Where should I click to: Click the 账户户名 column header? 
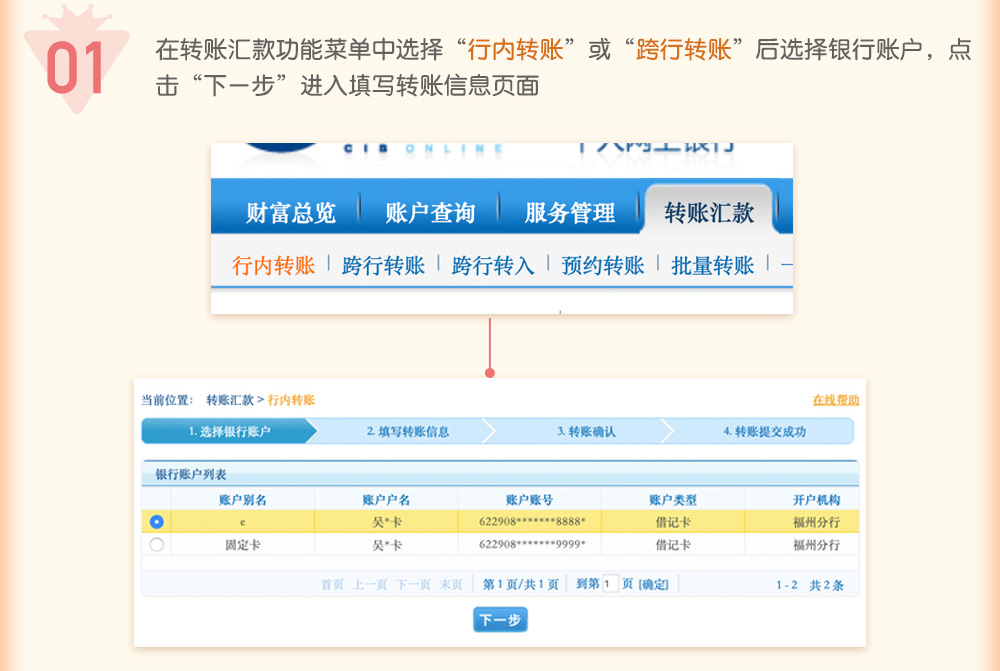[x=386, y=499]
